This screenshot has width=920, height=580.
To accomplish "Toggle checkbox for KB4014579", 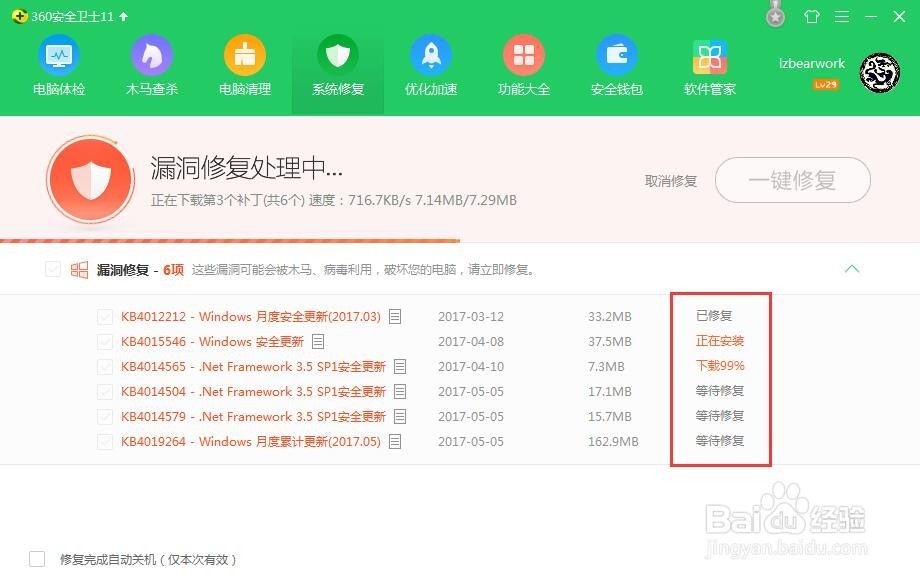I will coord(105,416).
